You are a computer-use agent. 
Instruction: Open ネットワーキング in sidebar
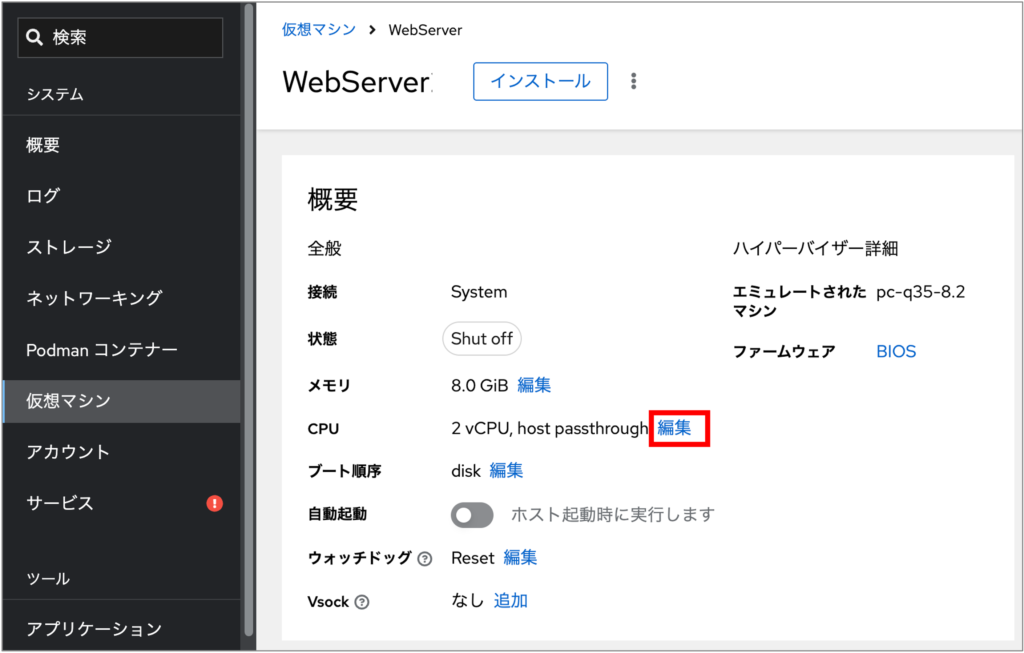(x=121, y=298)
